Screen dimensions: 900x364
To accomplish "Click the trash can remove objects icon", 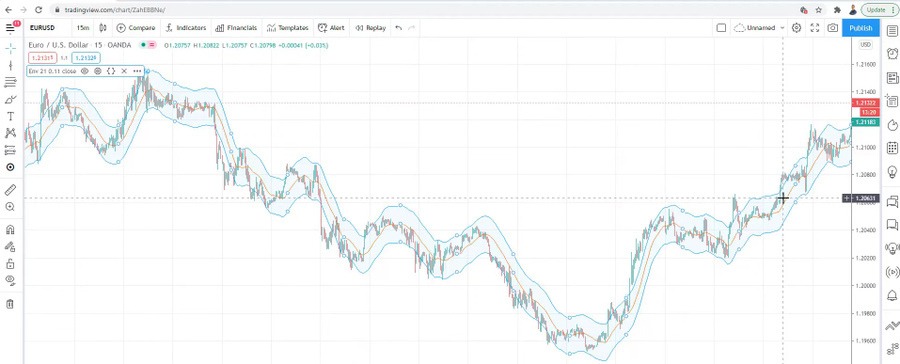I will coord(10,304).
